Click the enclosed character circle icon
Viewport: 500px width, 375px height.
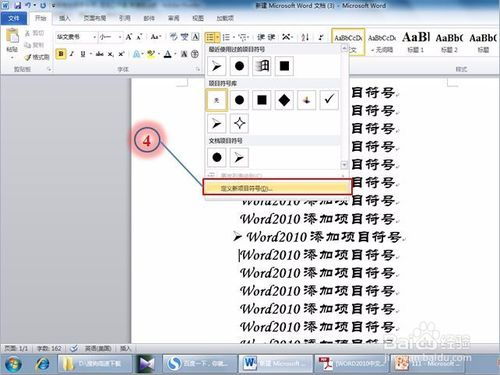195,54
